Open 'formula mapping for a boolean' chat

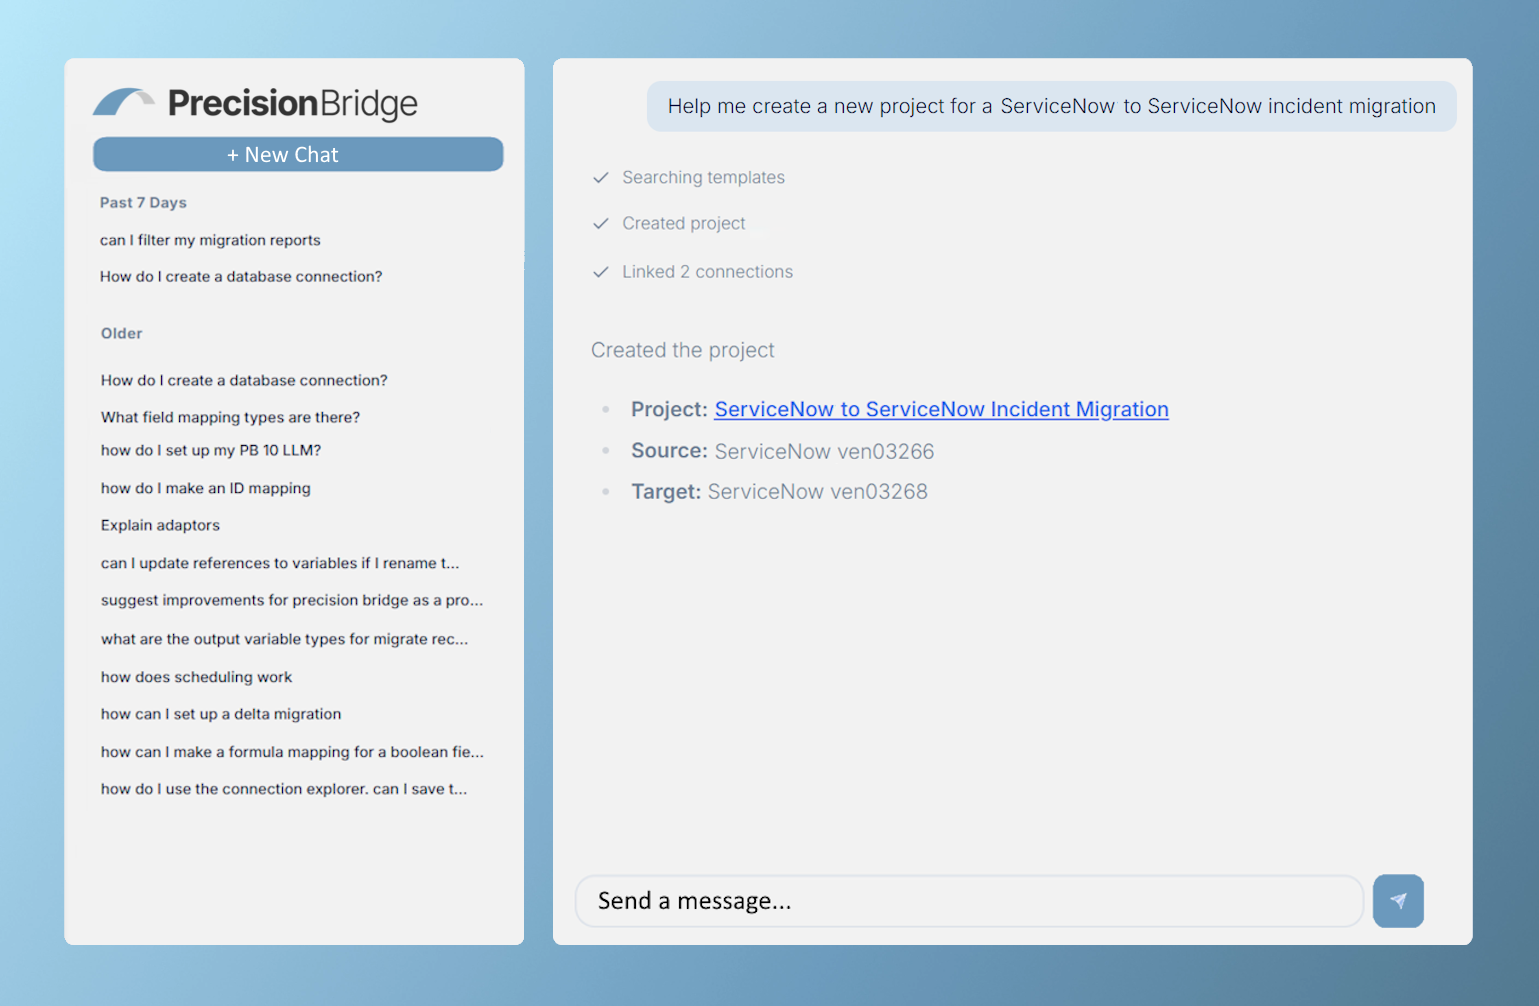pos(292,752)
